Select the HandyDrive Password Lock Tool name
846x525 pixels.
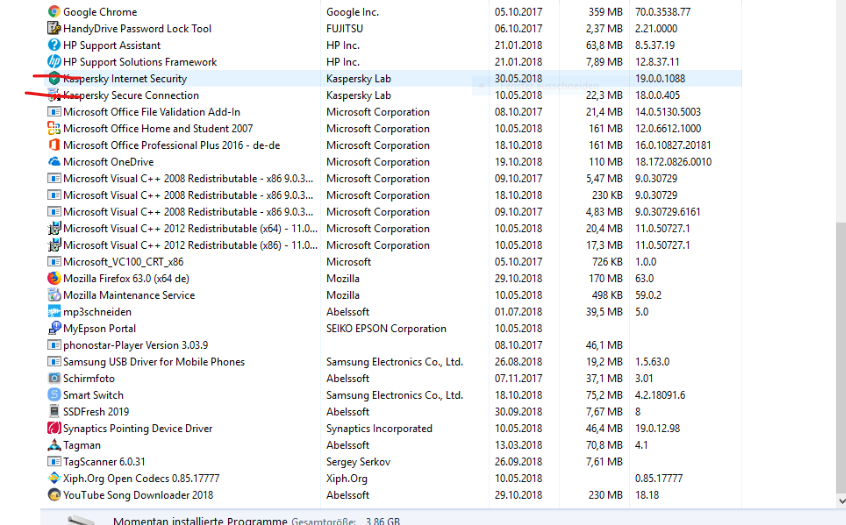pos(137,28)
